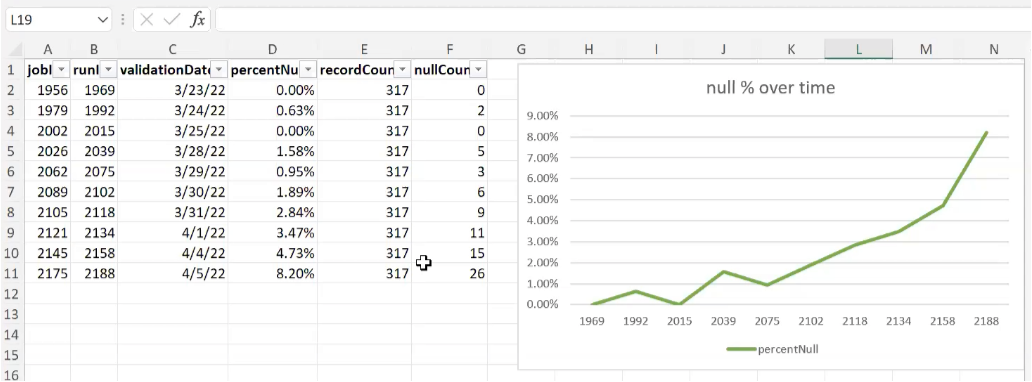Image resolution: width=1032 pixels, height=382 pixels.
Task: Select cell with percentNull 3.47%
Action: pyautogui.click(x=272, y=232)
